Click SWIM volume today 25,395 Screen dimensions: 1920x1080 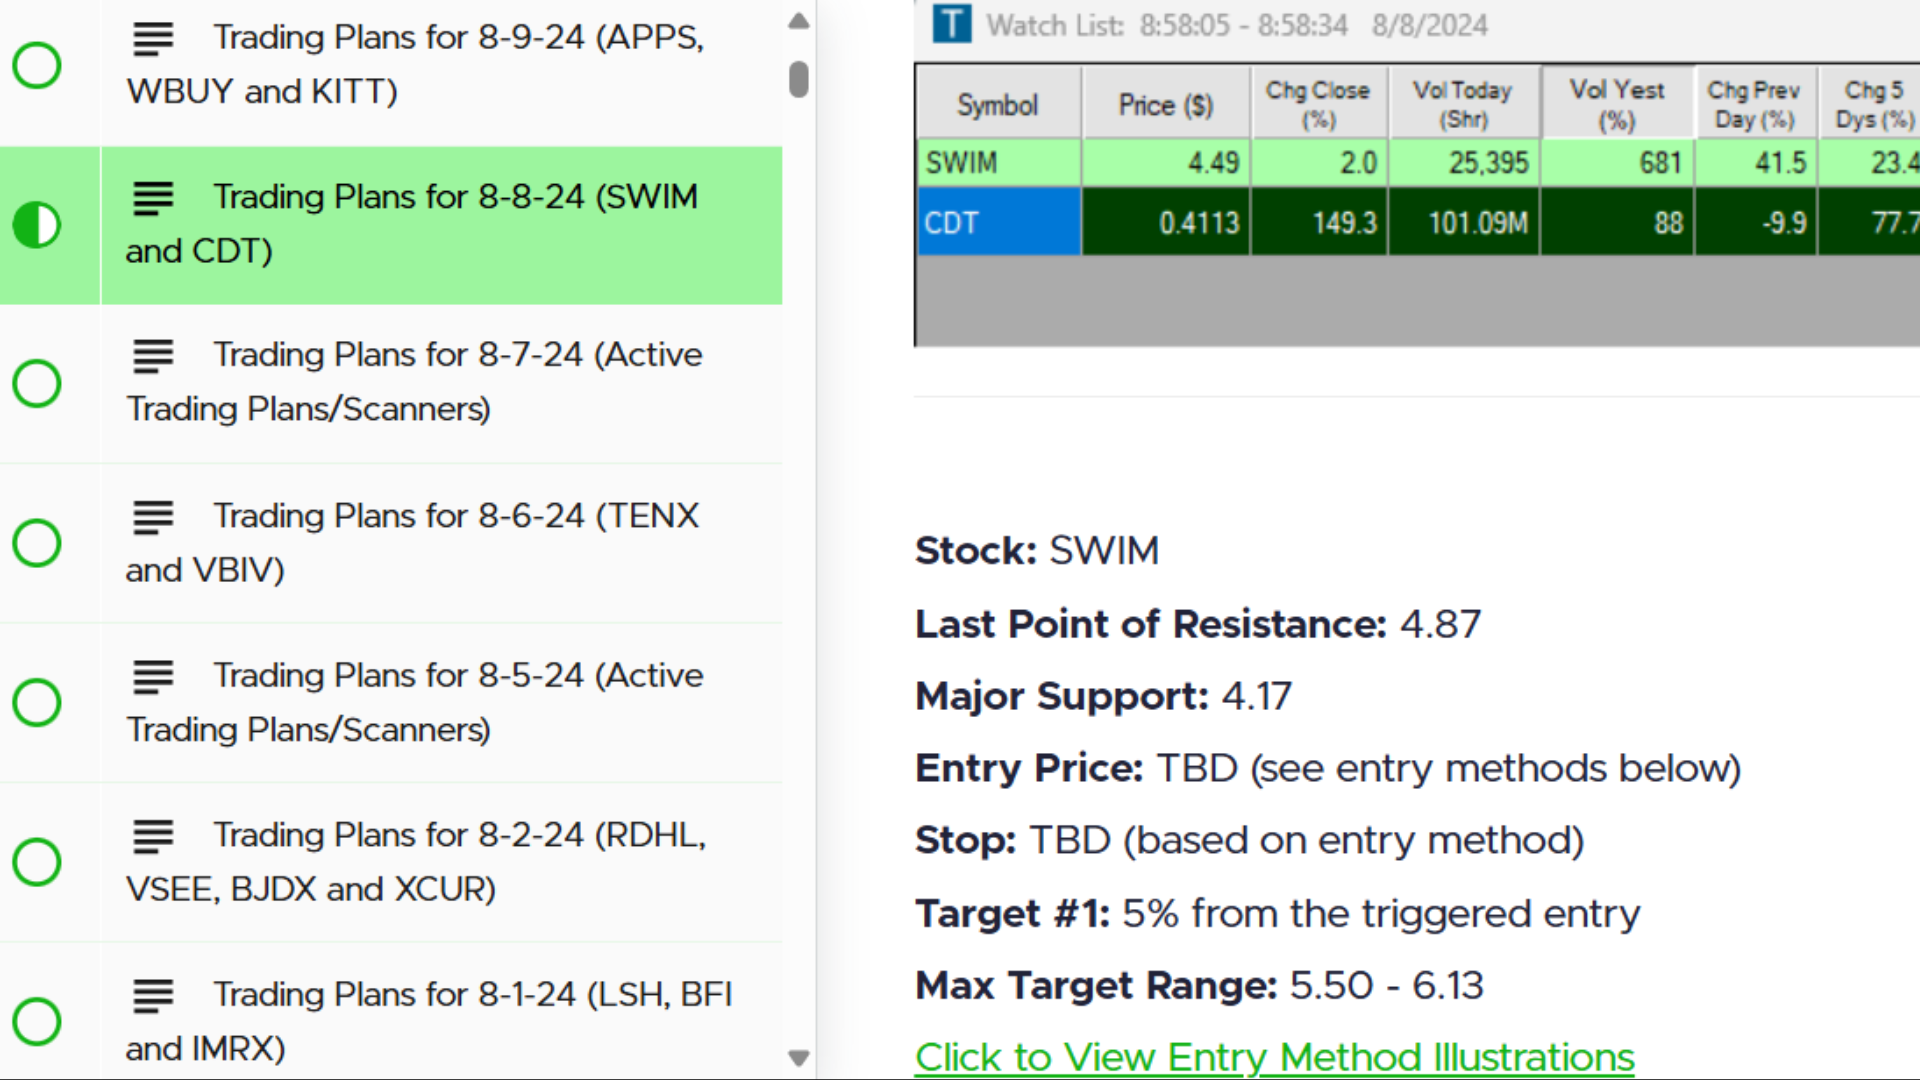pyautogui.click(x=1463, y=163)
